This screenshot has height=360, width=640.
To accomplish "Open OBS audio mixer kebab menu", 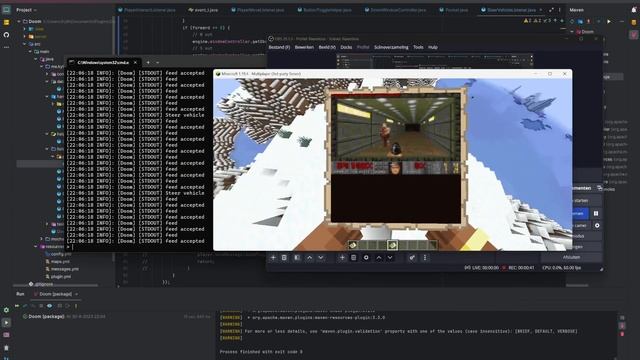I will pyautogui.click(x=425, y=258).
